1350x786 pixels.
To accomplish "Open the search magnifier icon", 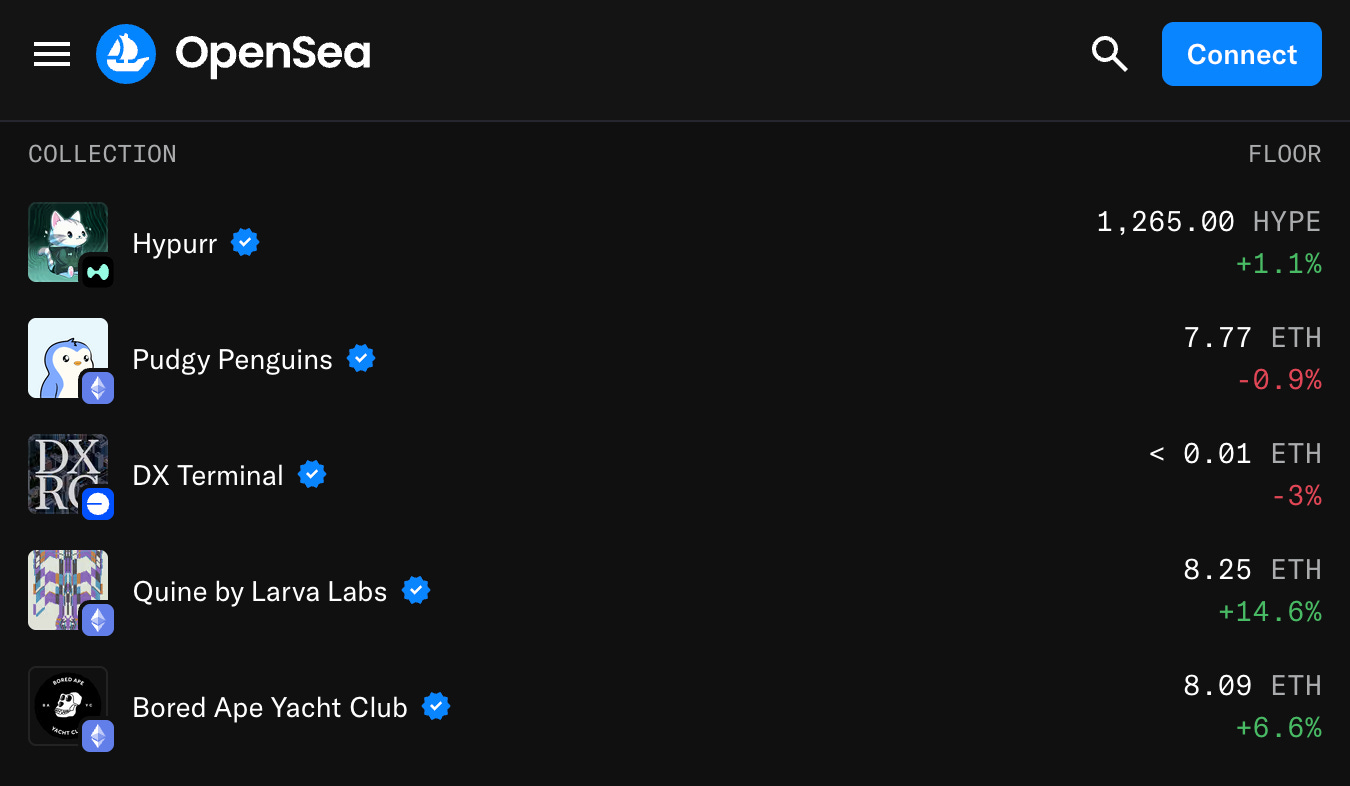I will (x=1109, y=54).
